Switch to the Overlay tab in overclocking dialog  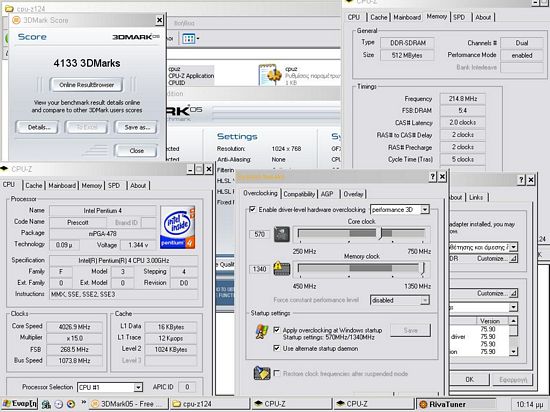[x=353, y=194]
